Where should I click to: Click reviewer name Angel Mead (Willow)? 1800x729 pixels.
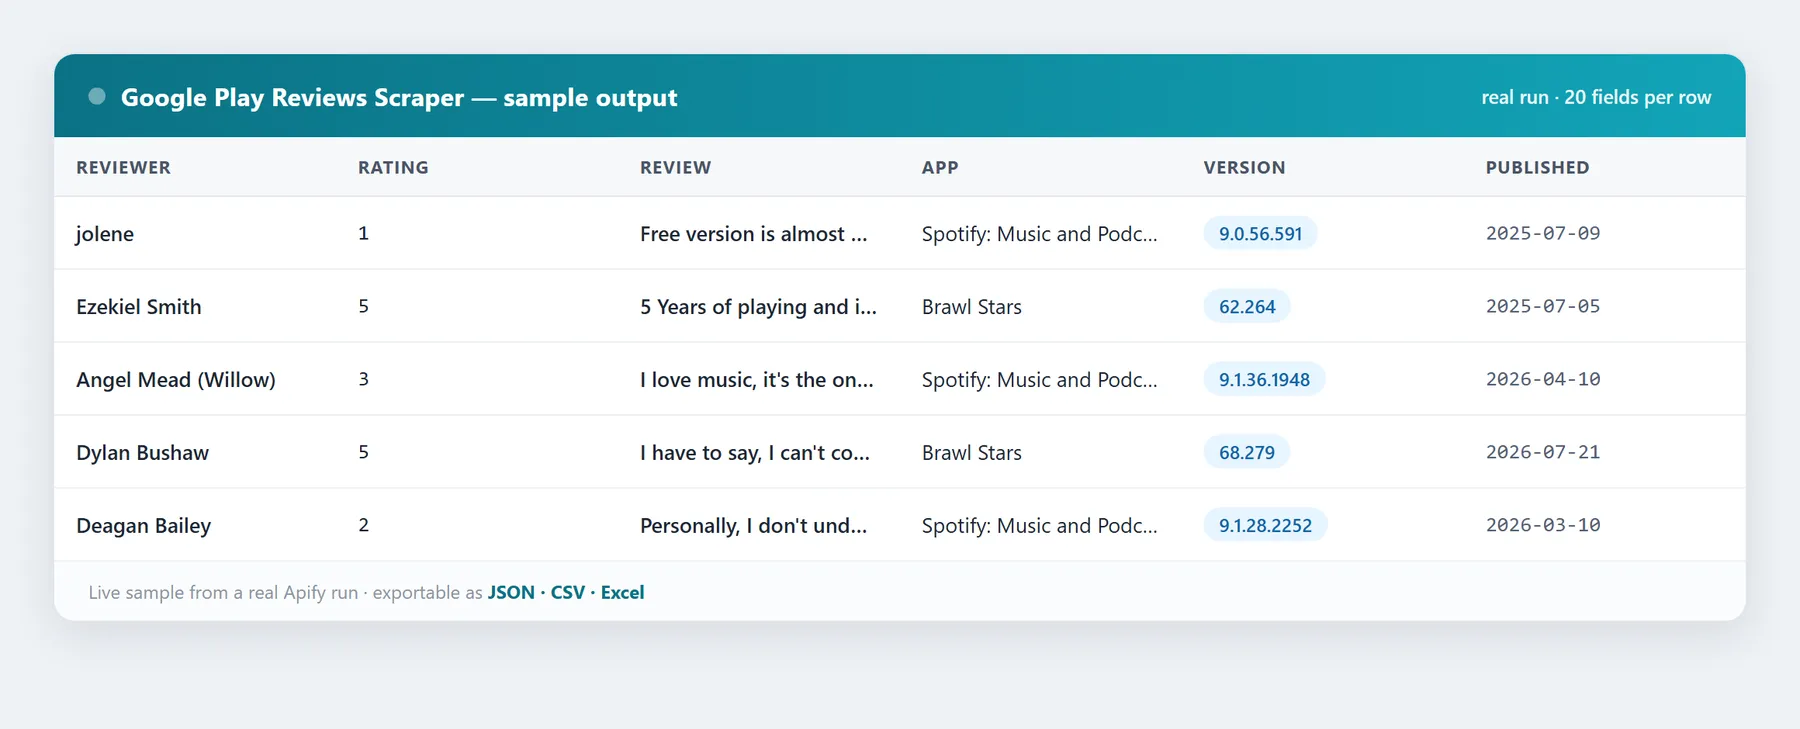click(x=176, y=380)
